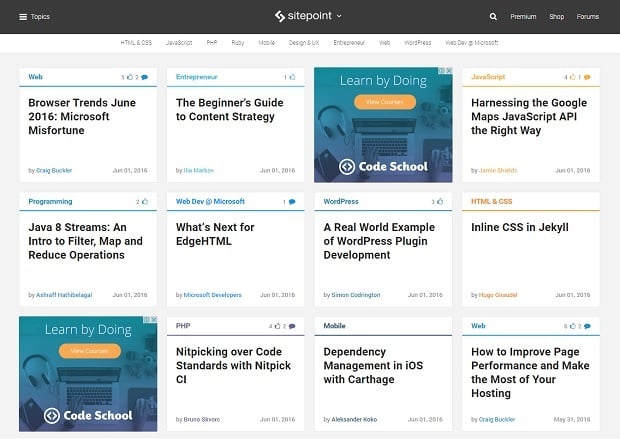The height and width of the screenshot is (439, 620).
Task: Select WordPress in the category nav bar
Action: (418, 43)
